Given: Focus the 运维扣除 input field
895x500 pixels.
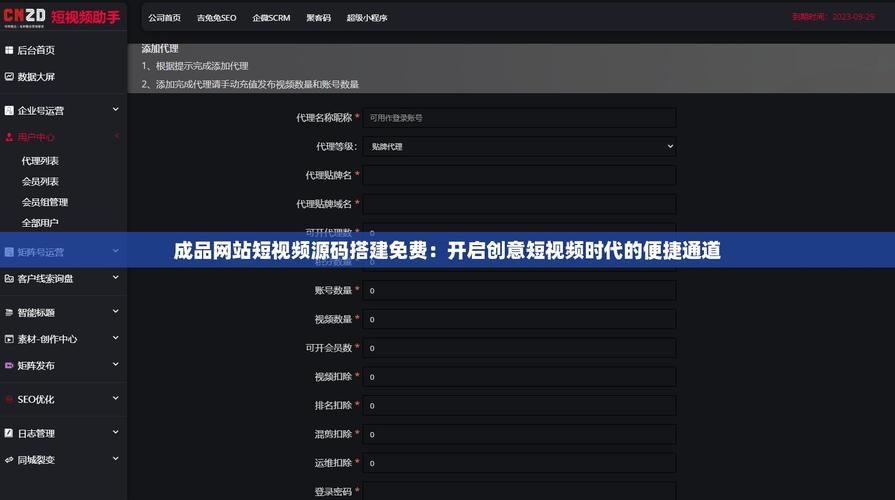Looking at the screenshot, I should pos(519,463).
